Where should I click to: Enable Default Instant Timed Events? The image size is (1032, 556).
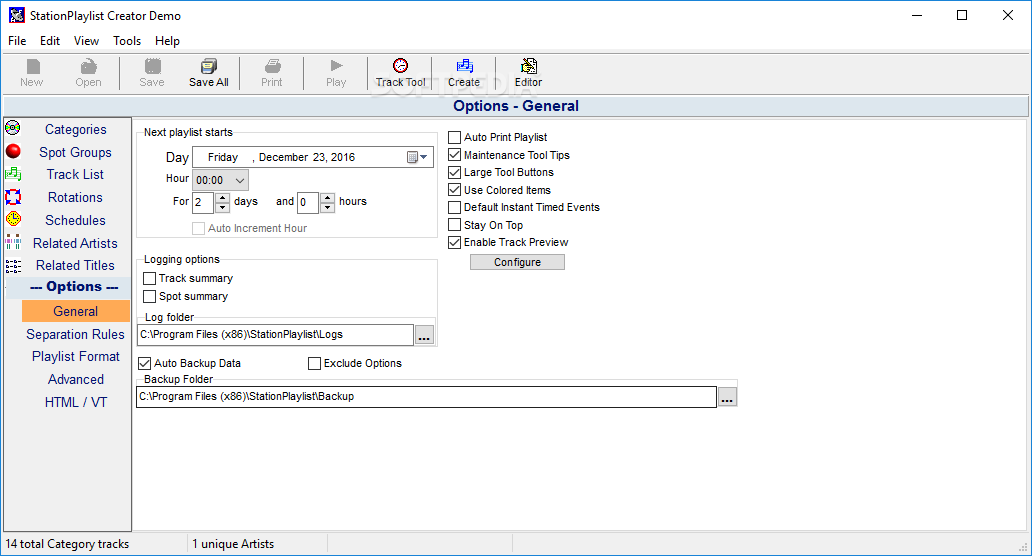tap(454, 207)
